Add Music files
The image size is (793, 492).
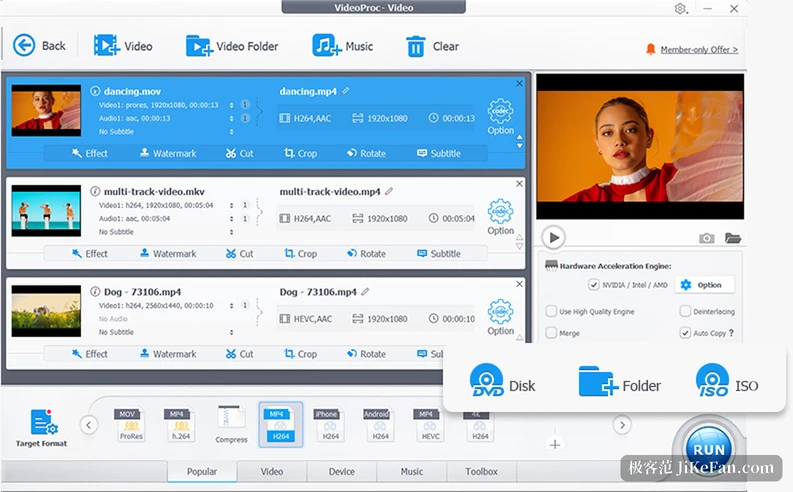(x=342, y=46)
